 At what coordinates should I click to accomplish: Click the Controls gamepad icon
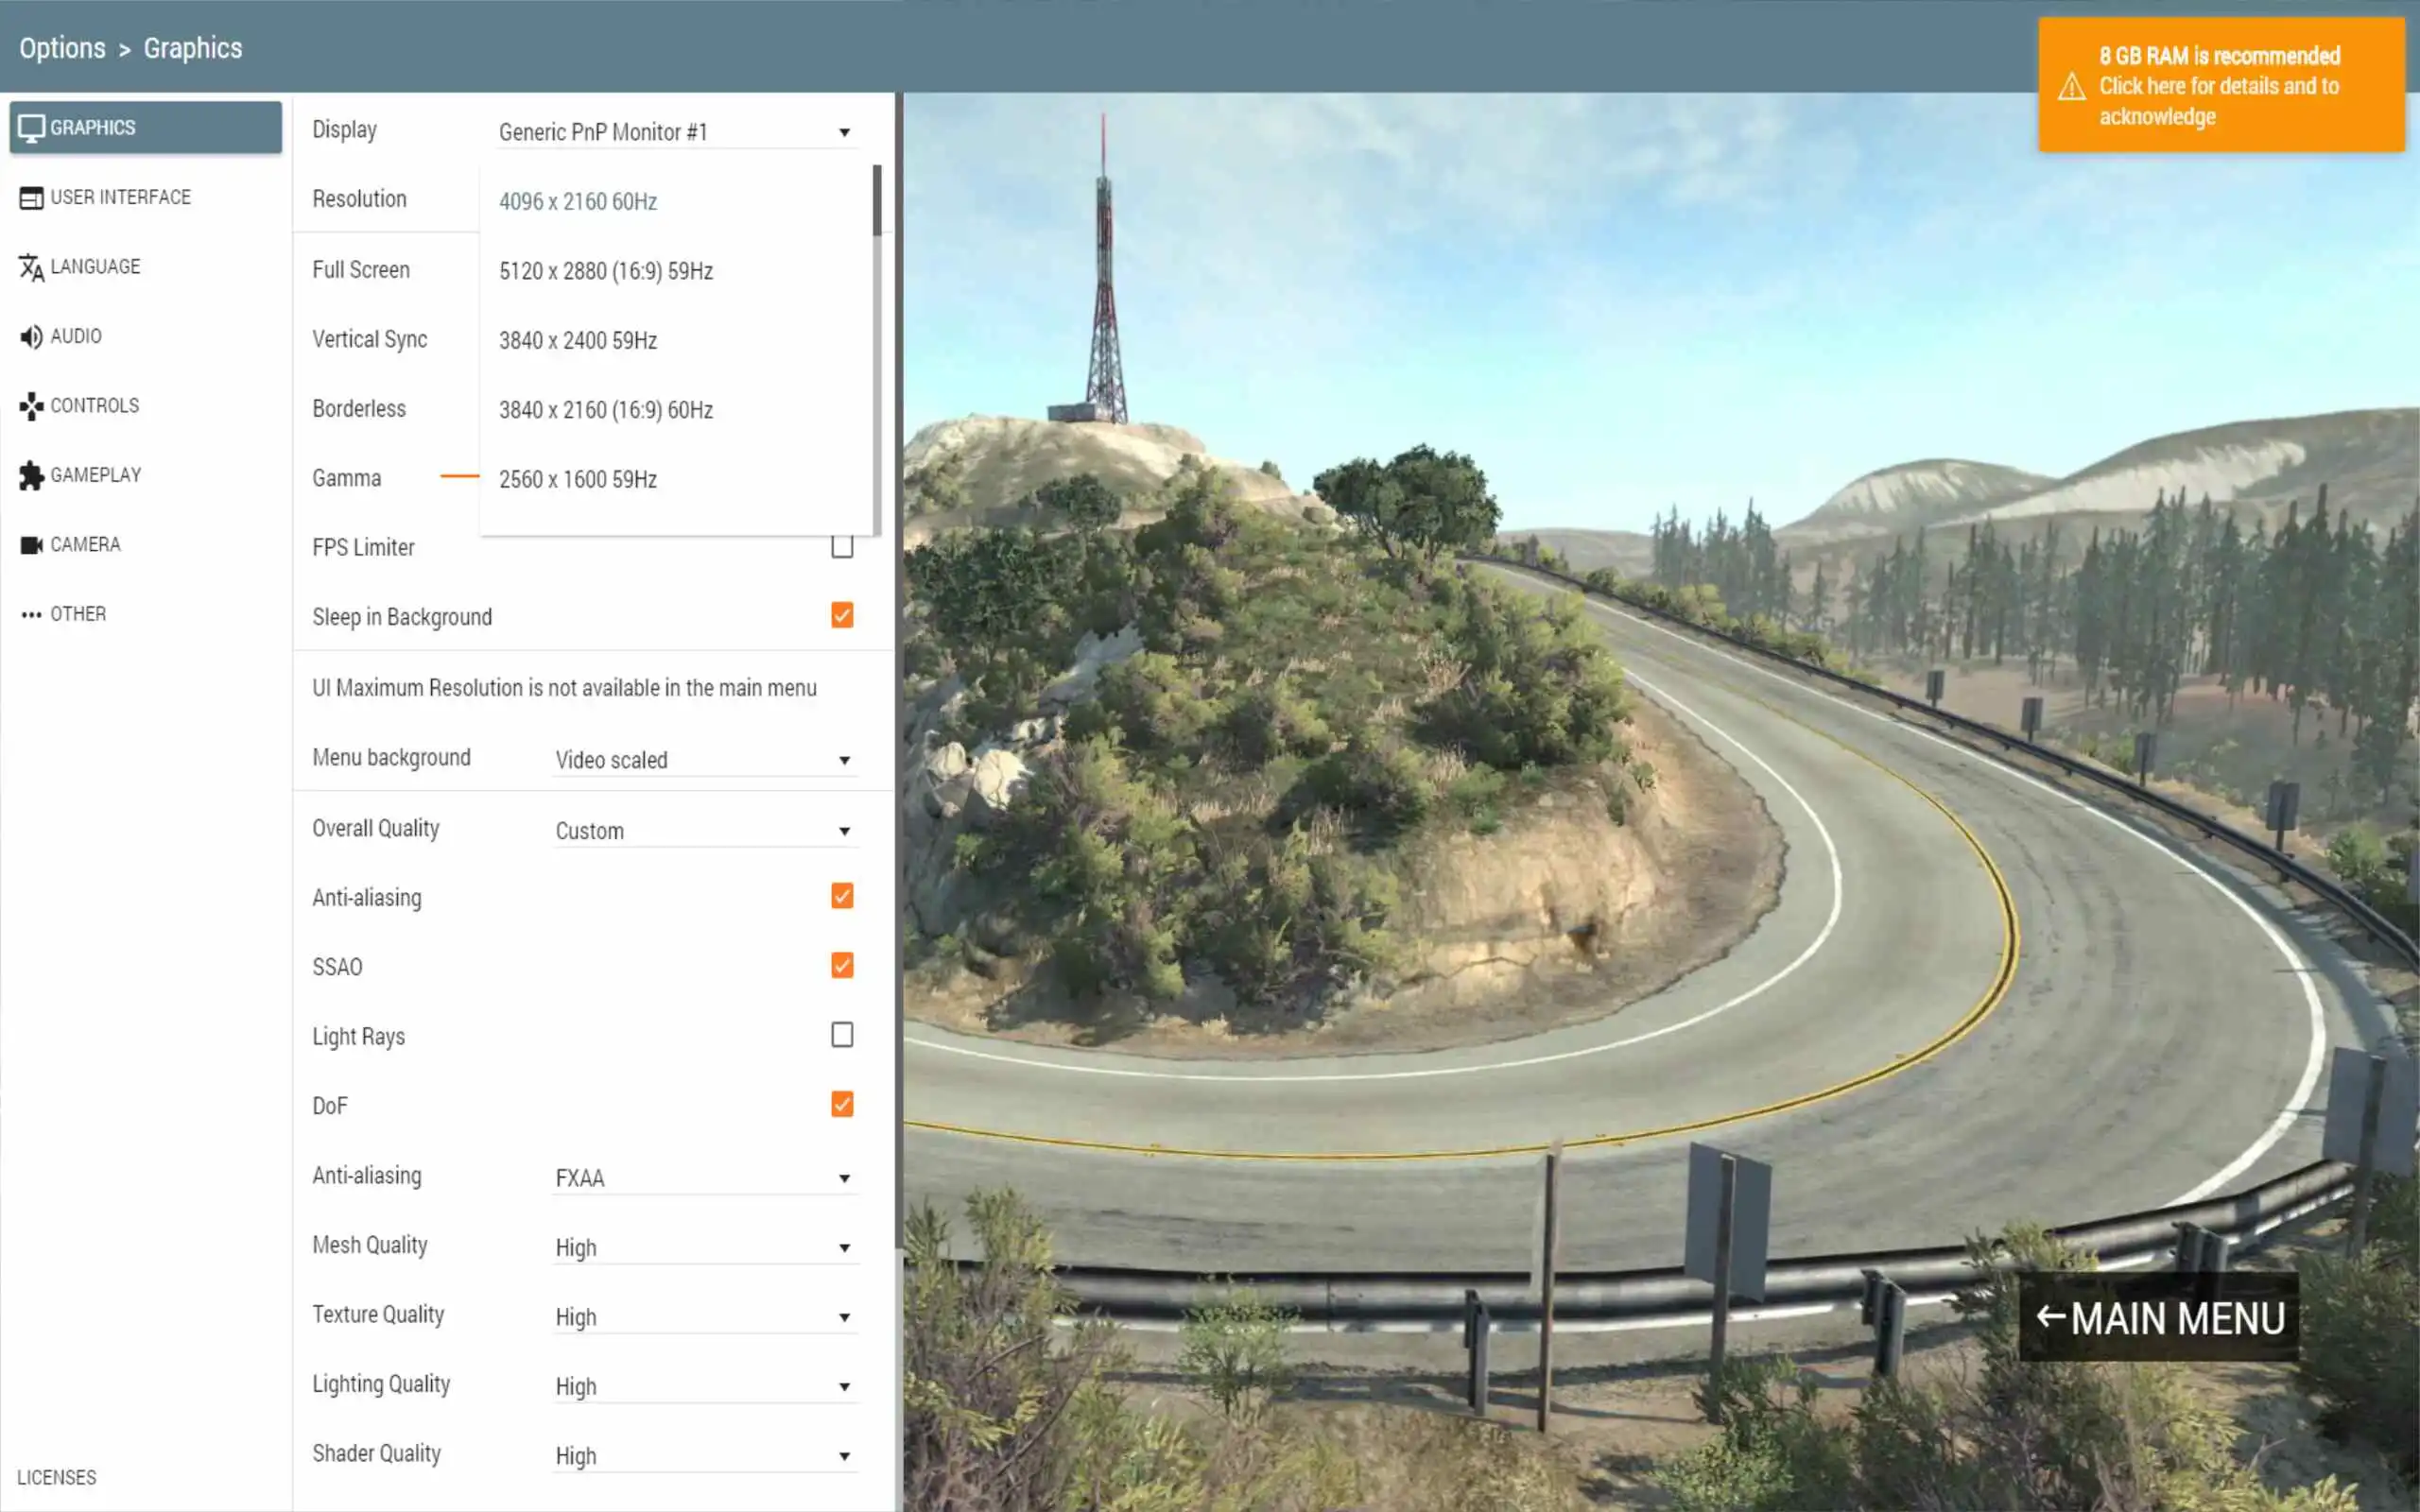point(31,406)
